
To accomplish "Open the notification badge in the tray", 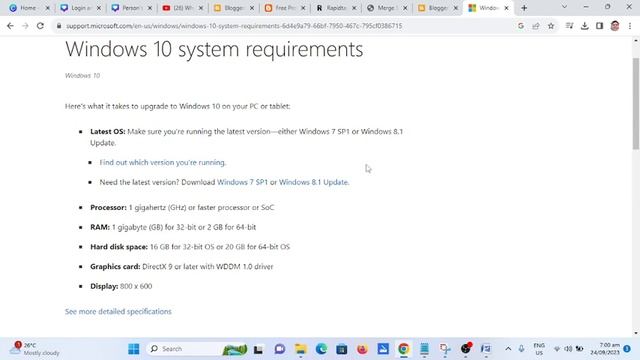I will click(x=627, y=349).
